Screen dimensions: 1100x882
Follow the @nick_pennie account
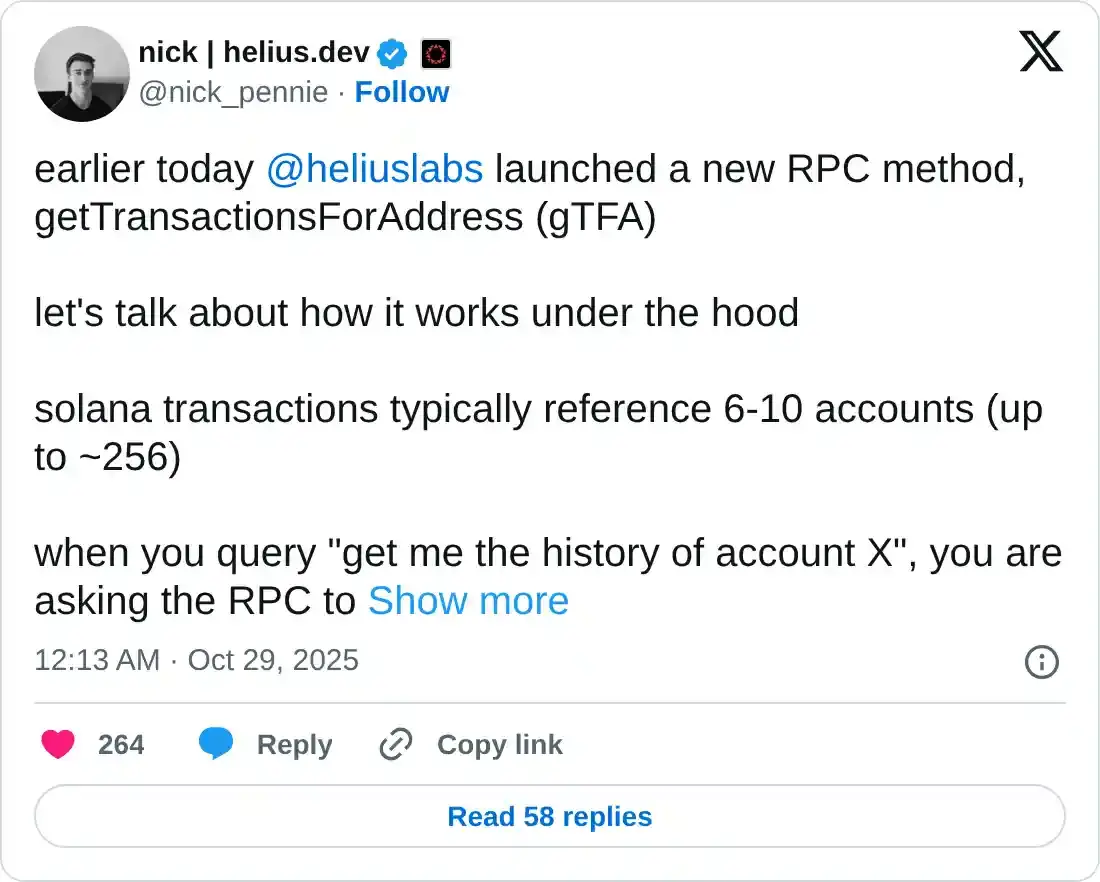402,92
